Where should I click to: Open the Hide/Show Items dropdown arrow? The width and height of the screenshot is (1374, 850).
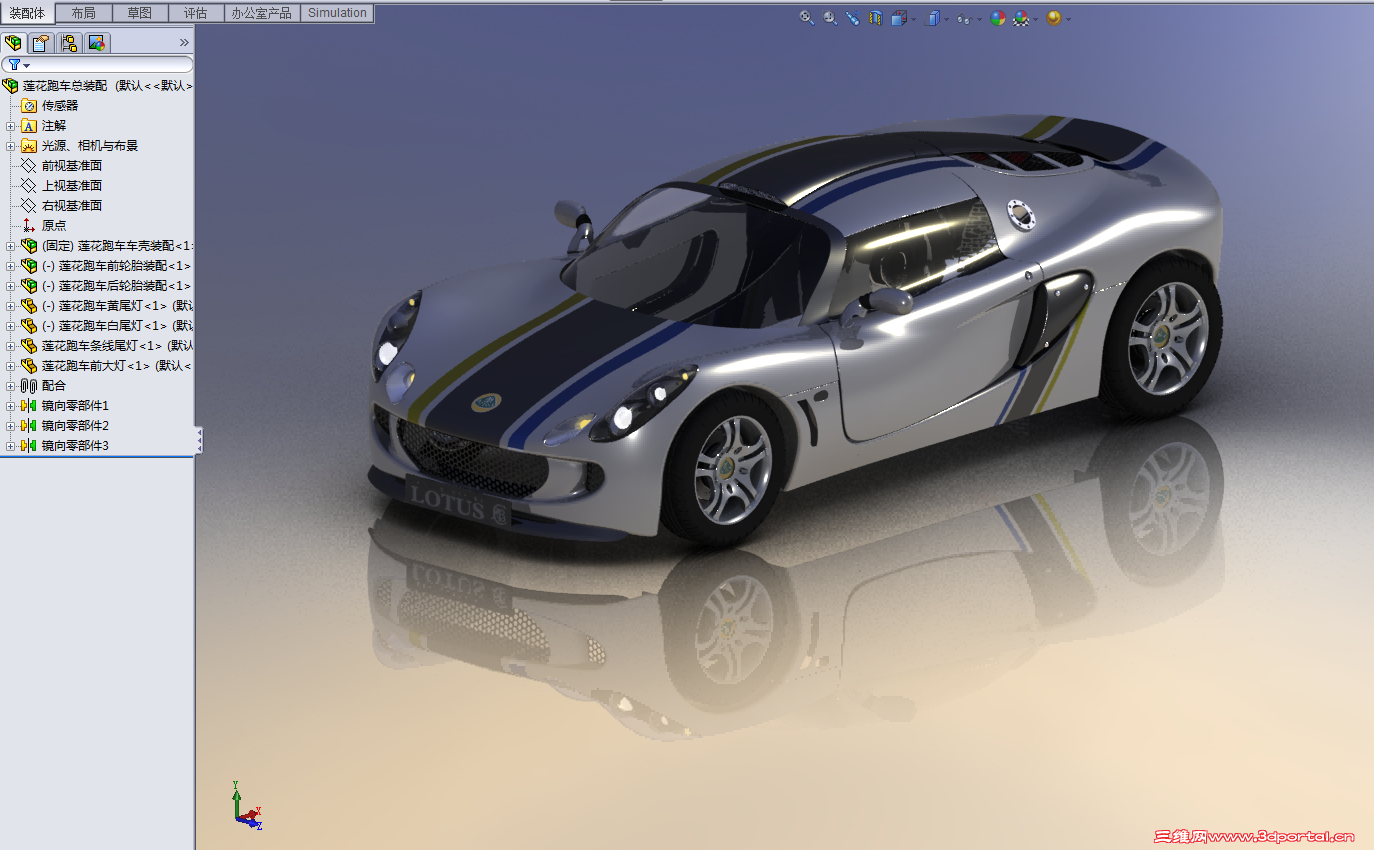(978, 18)
